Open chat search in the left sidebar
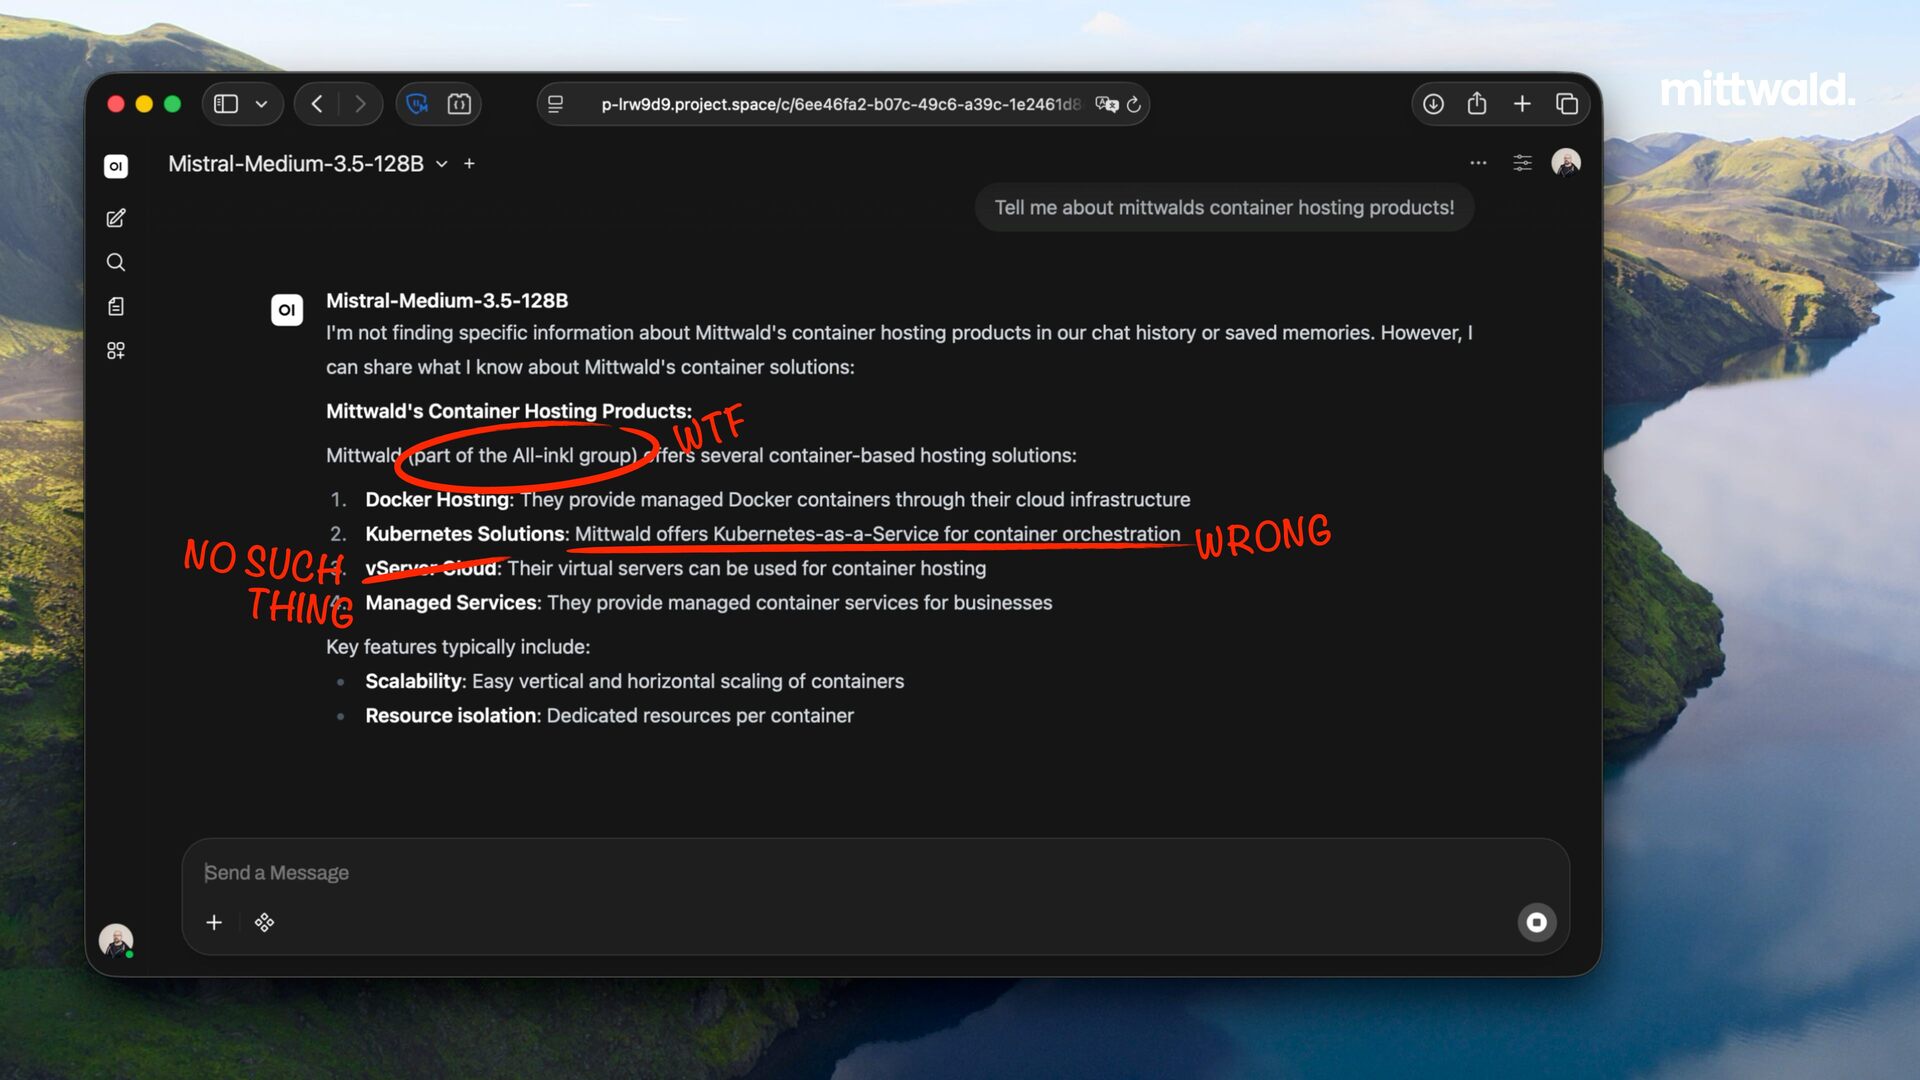Screen dimensions: 1920x1080 tap(116, 262)
